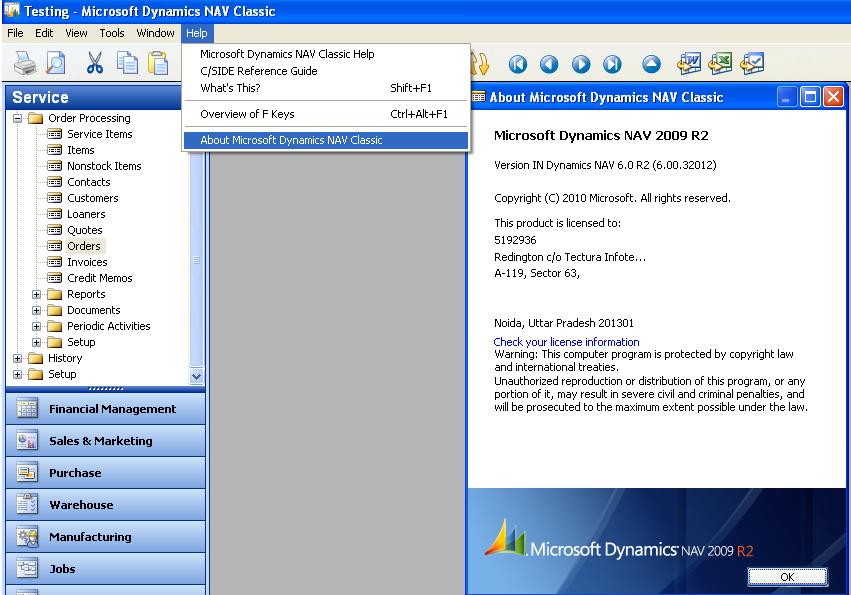Select Orders in the Service tree
Viewport: 851px width, 595px height.
coord(84,246)
